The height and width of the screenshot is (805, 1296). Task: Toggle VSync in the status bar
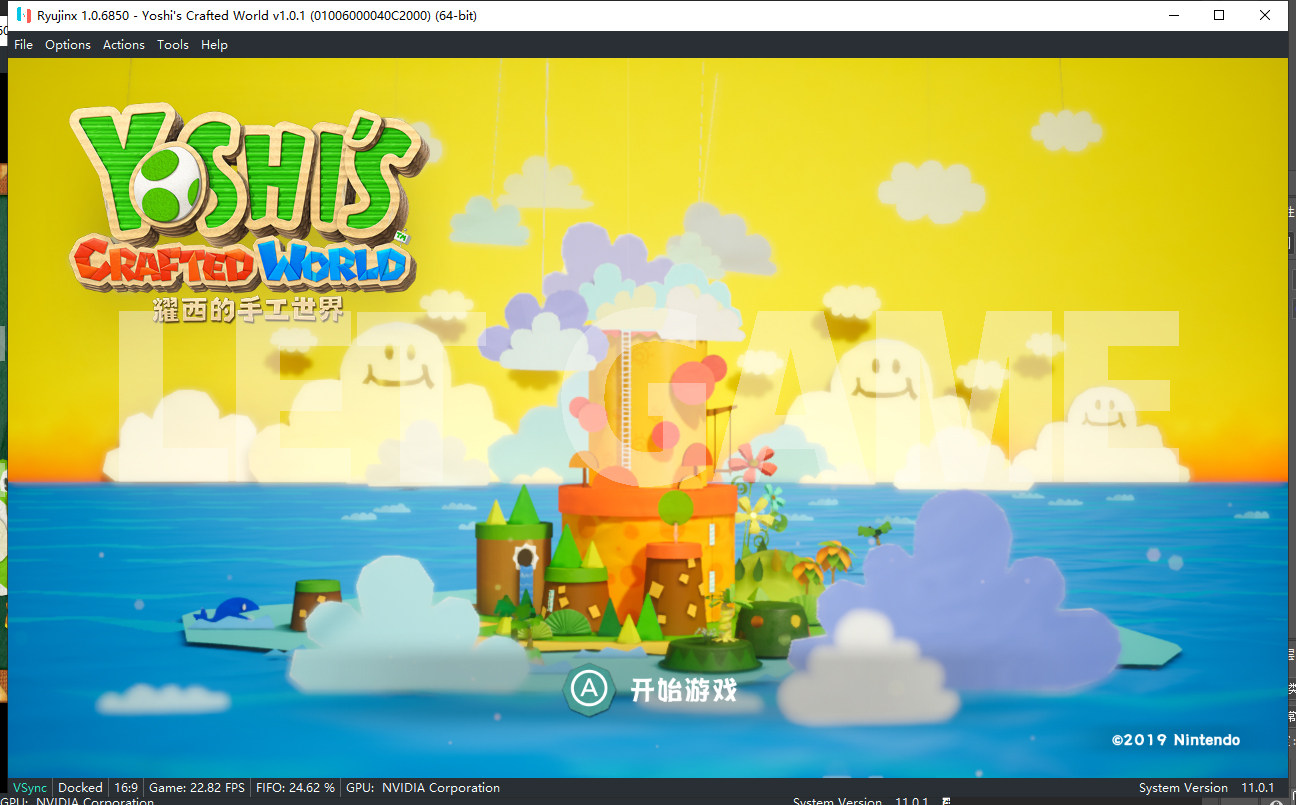[x=29, y=788]
